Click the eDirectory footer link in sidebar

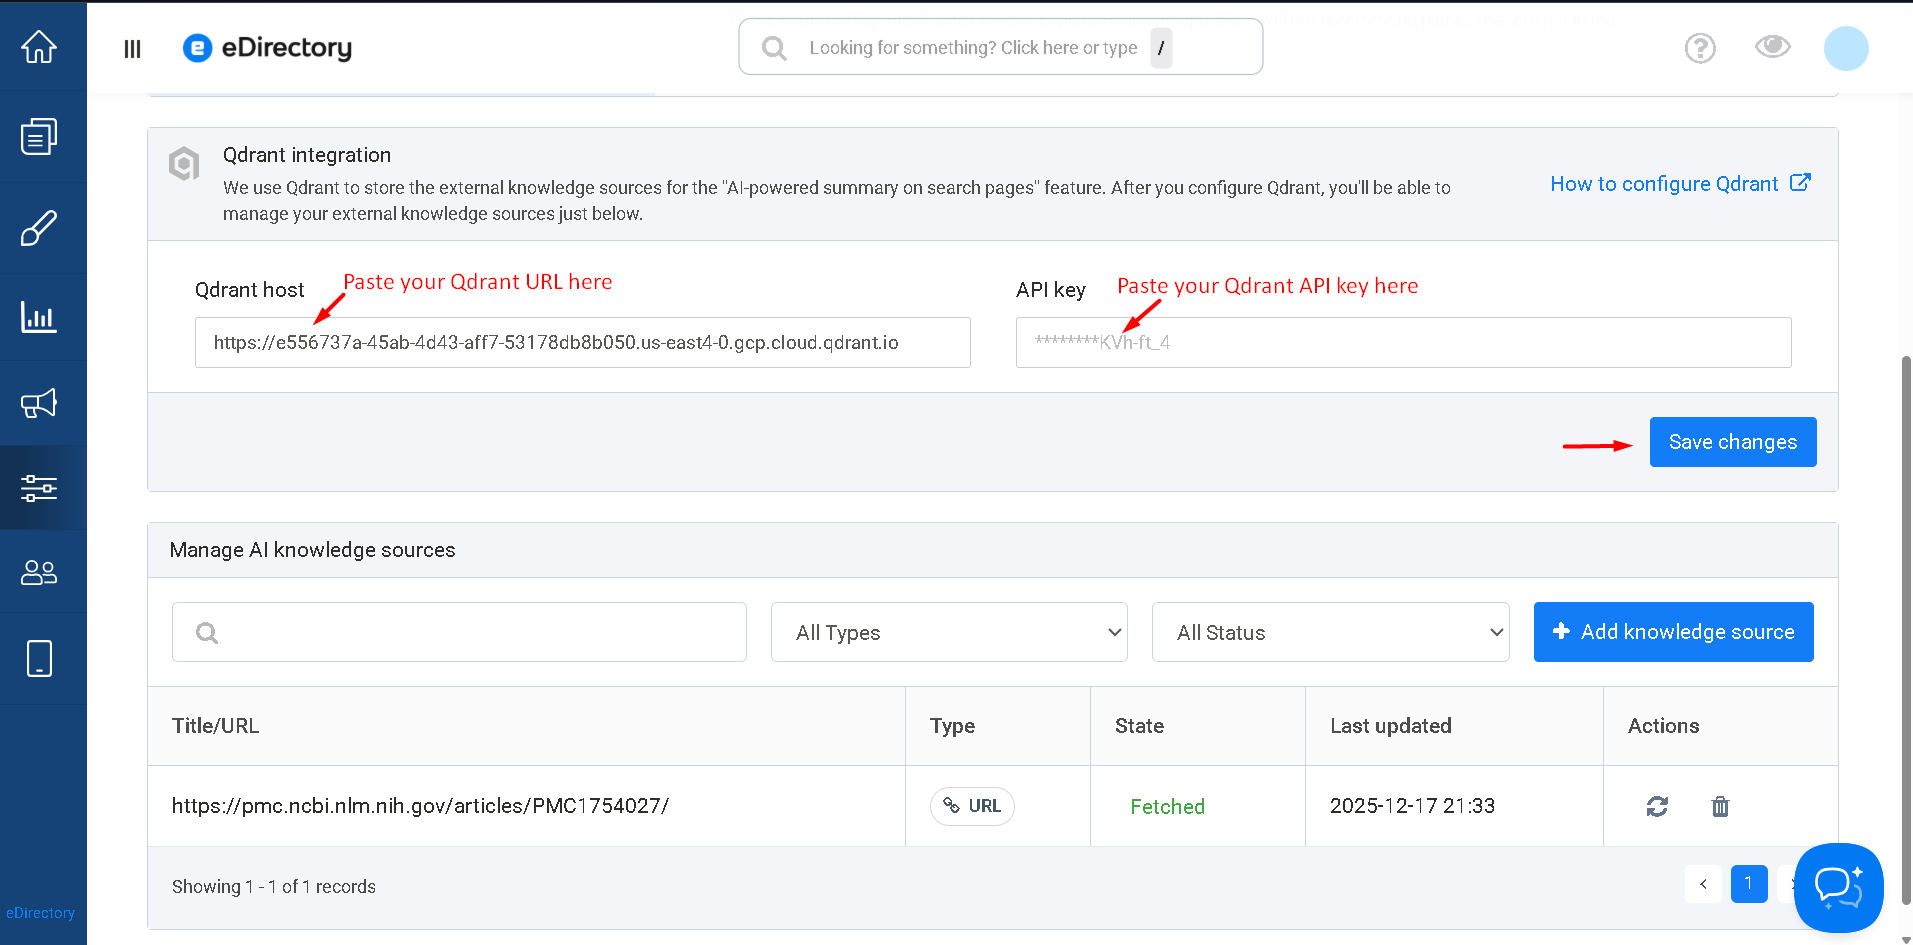click(x=40, y=913)
